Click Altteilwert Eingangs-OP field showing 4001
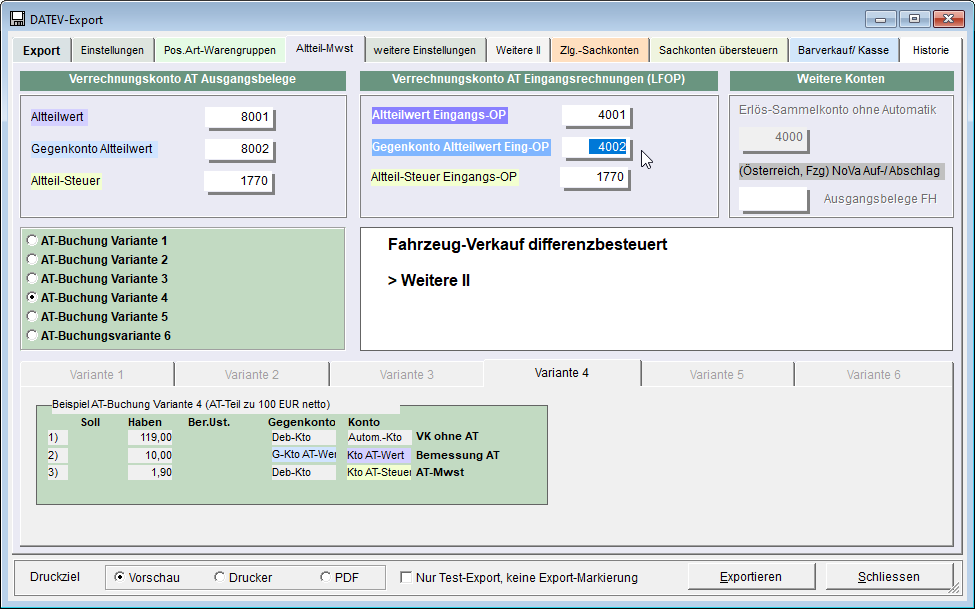The height and width of the screenshot is (609, 975). tap(596, 115)
